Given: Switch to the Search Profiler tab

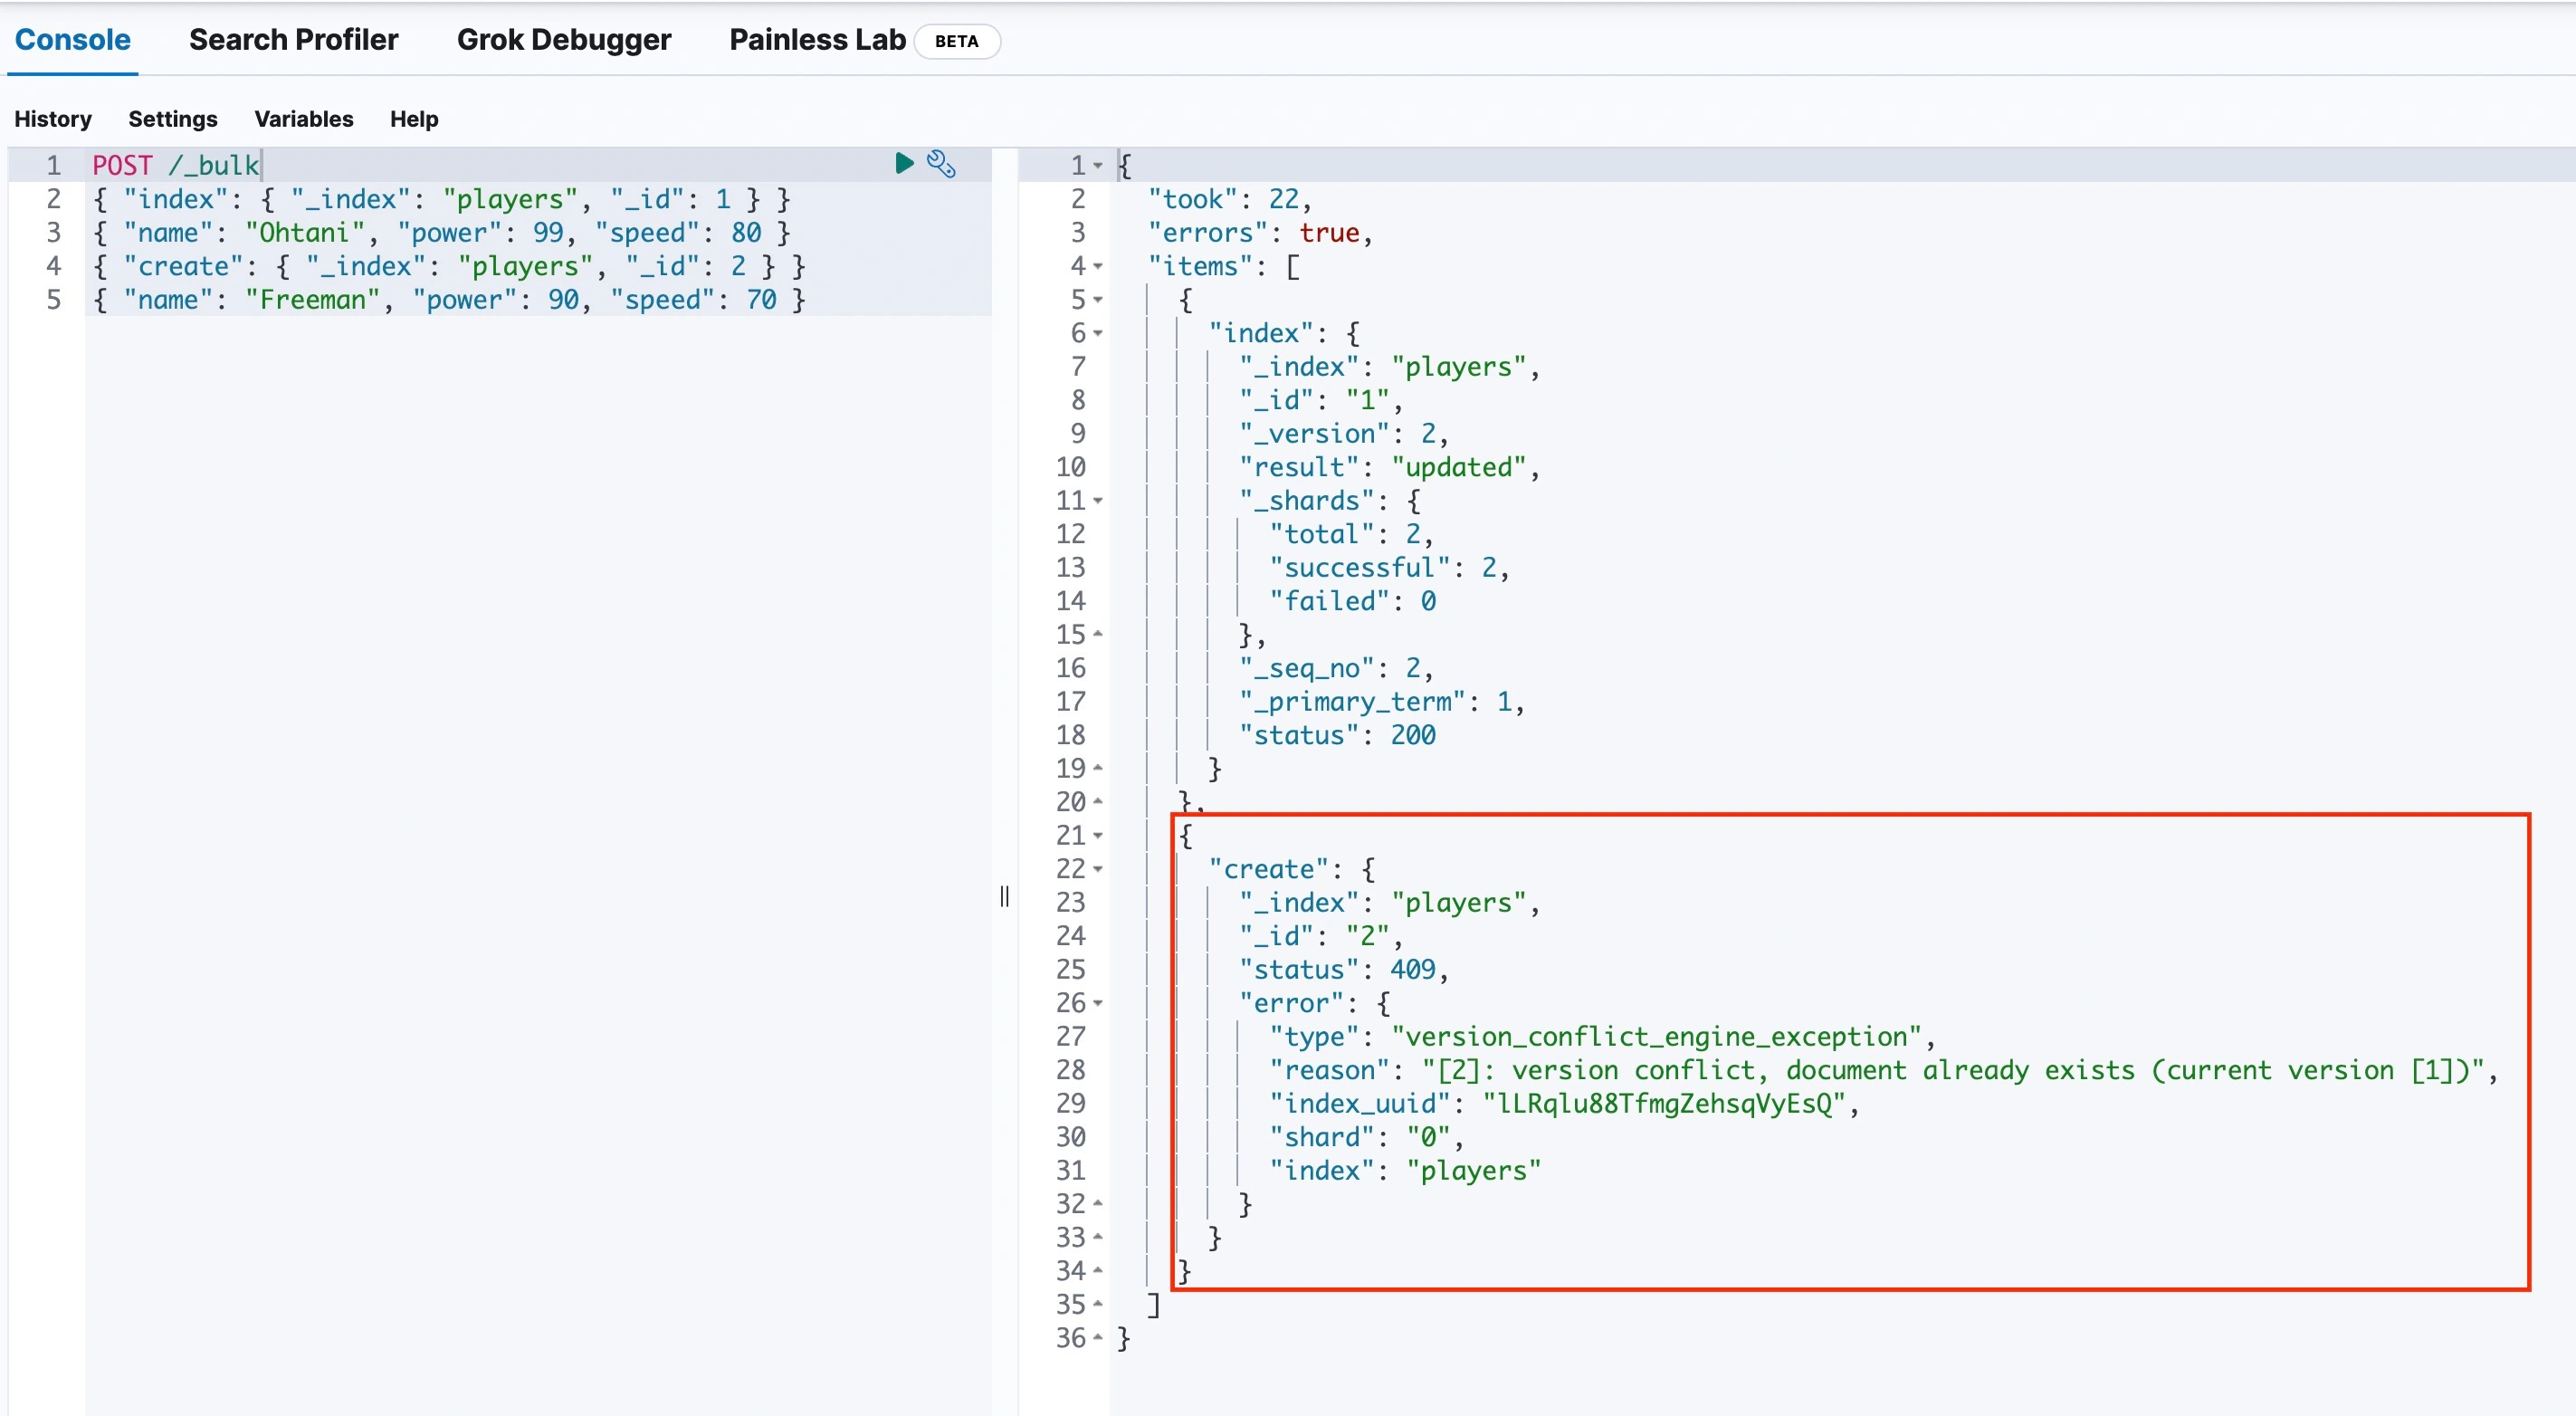Looking at the screenshot, I should 293,40.
